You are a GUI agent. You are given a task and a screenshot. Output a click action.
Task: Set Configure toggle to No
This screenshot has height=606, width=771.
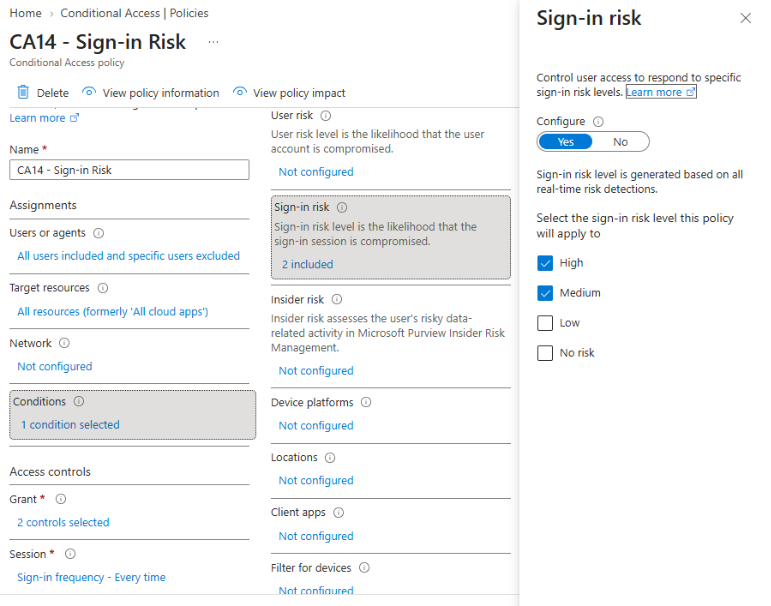coord(620,142)
